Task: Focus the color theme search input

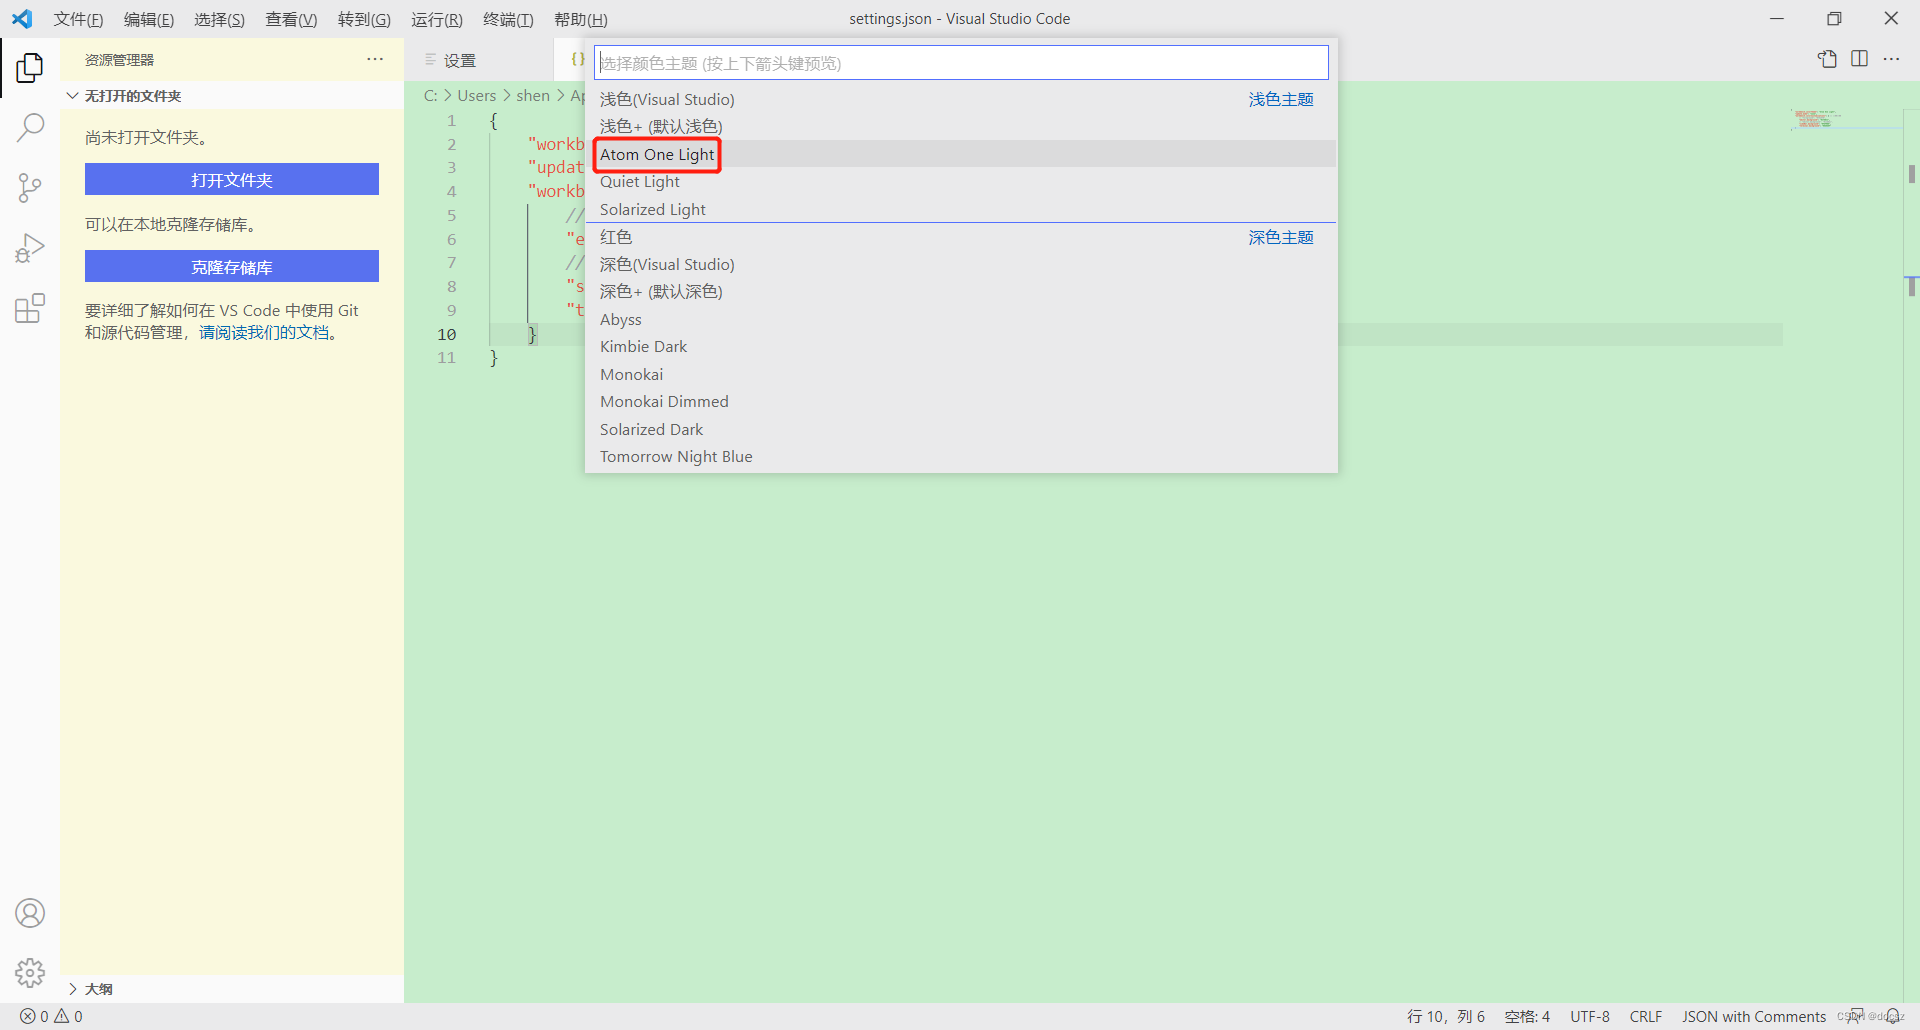Action: click(962, 63)
